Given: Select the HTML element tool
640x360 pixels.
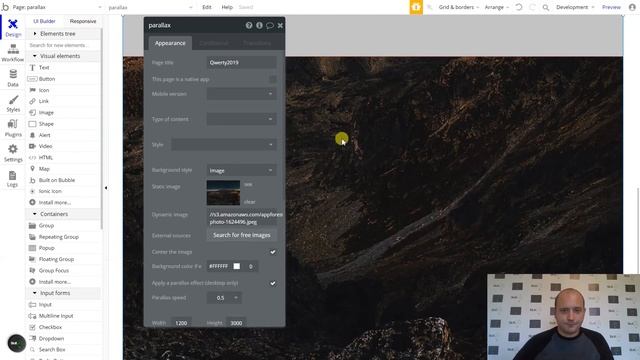Looking at the screenshot, I should pyautogui.click(x=45, y=158).
